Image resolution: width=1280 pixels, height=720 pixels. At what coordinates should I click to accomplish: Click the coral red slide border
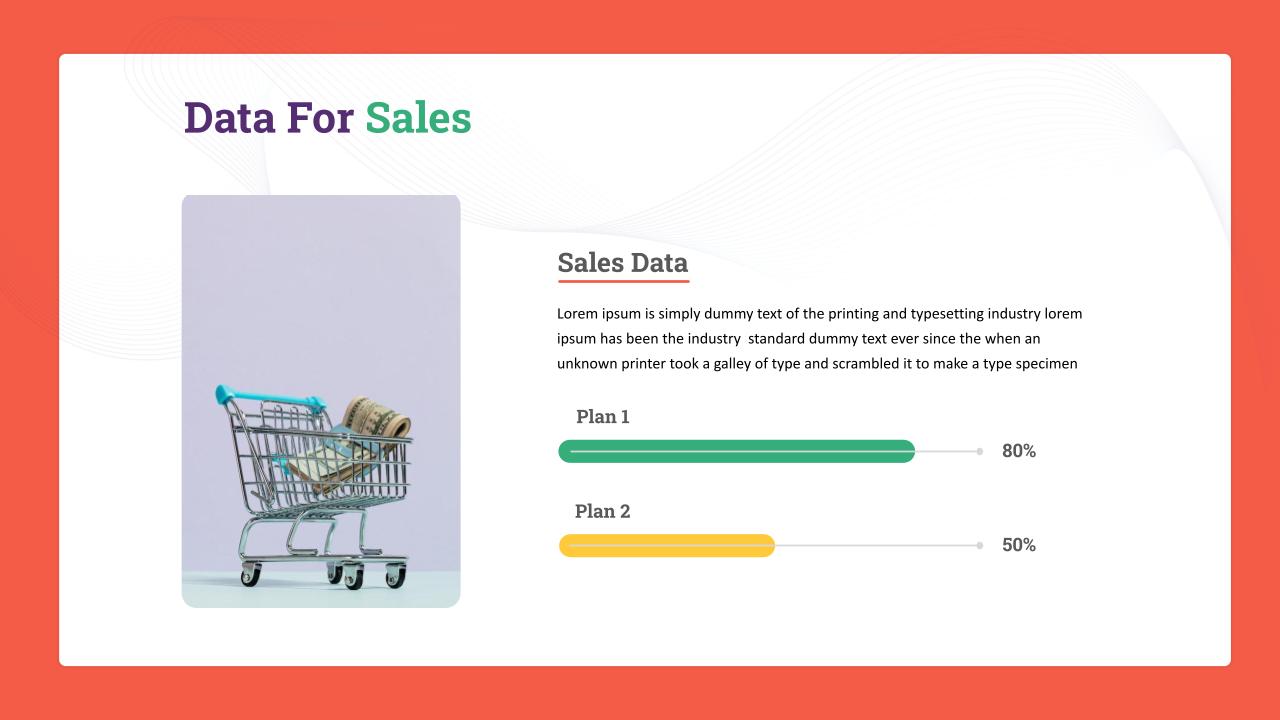click(640, 26)
